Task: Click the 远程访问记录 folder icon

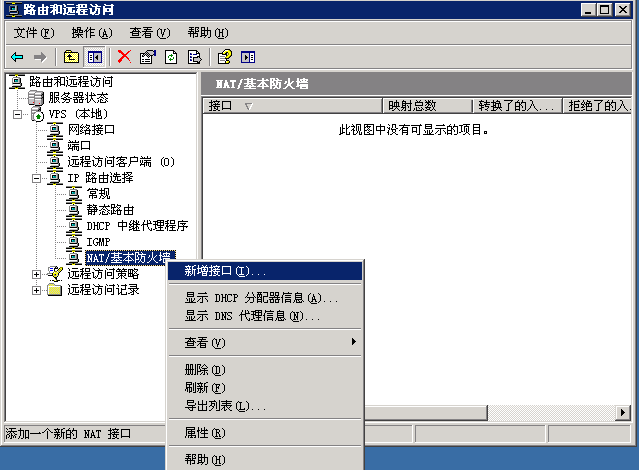Action: pyautogui.click(x=55, y=290)
